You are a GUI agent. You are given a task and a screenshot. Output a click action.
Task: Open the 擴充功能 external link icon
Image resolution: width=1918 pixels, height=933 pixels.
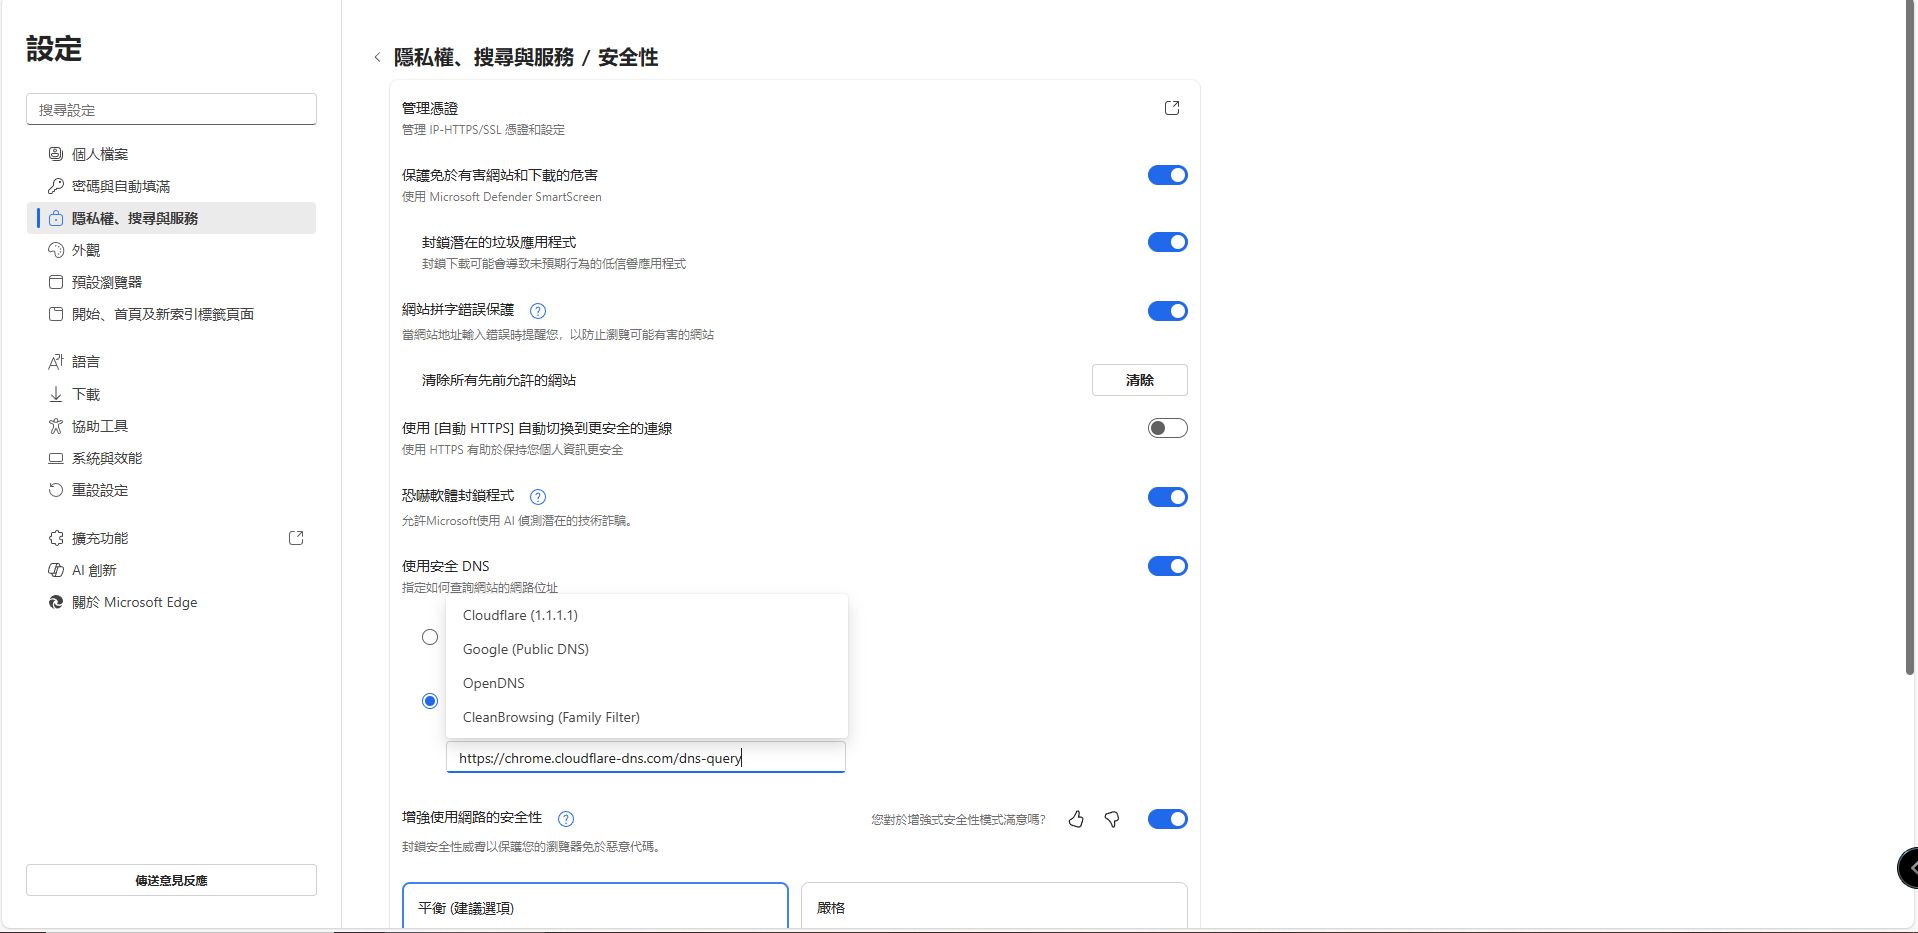point(296,538)
